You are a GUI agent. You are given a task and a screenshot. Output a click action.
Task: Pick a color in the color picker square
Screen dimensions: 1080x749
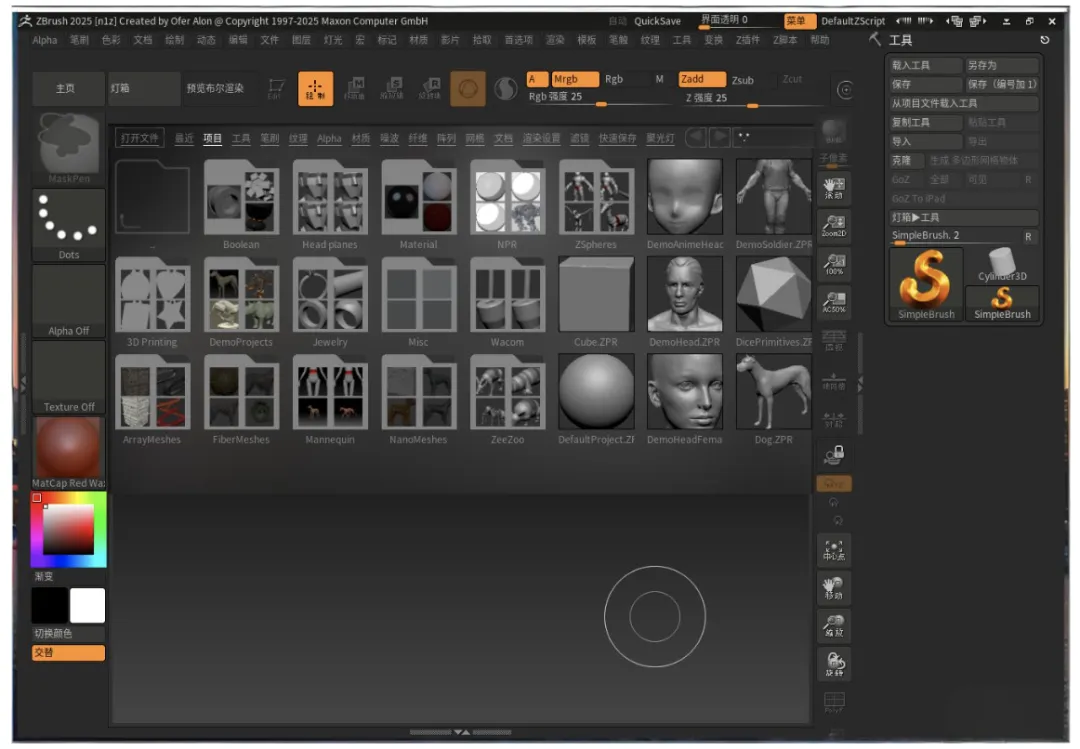point(68,529)
